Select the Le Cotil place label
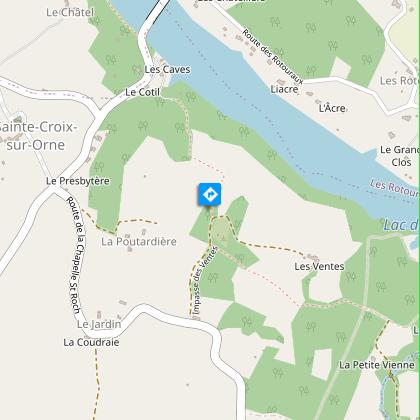This screenshot has height=420, width=420. [143, 92]
